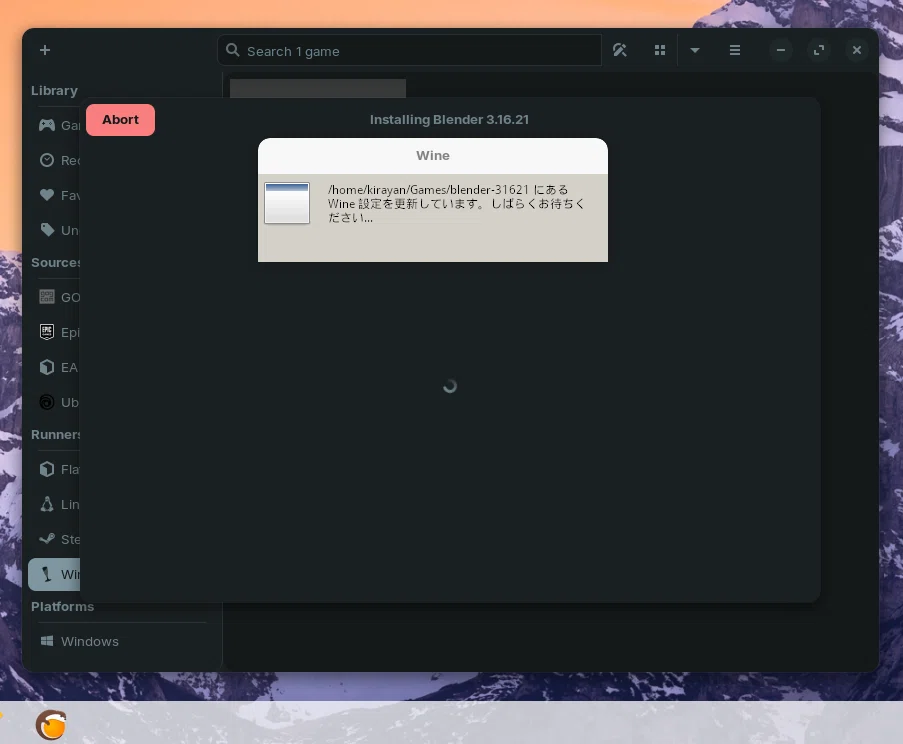The height and width of the screenshot is (744, 903).
Task: Click the Library section header
Action: click(x=54, y=90)
